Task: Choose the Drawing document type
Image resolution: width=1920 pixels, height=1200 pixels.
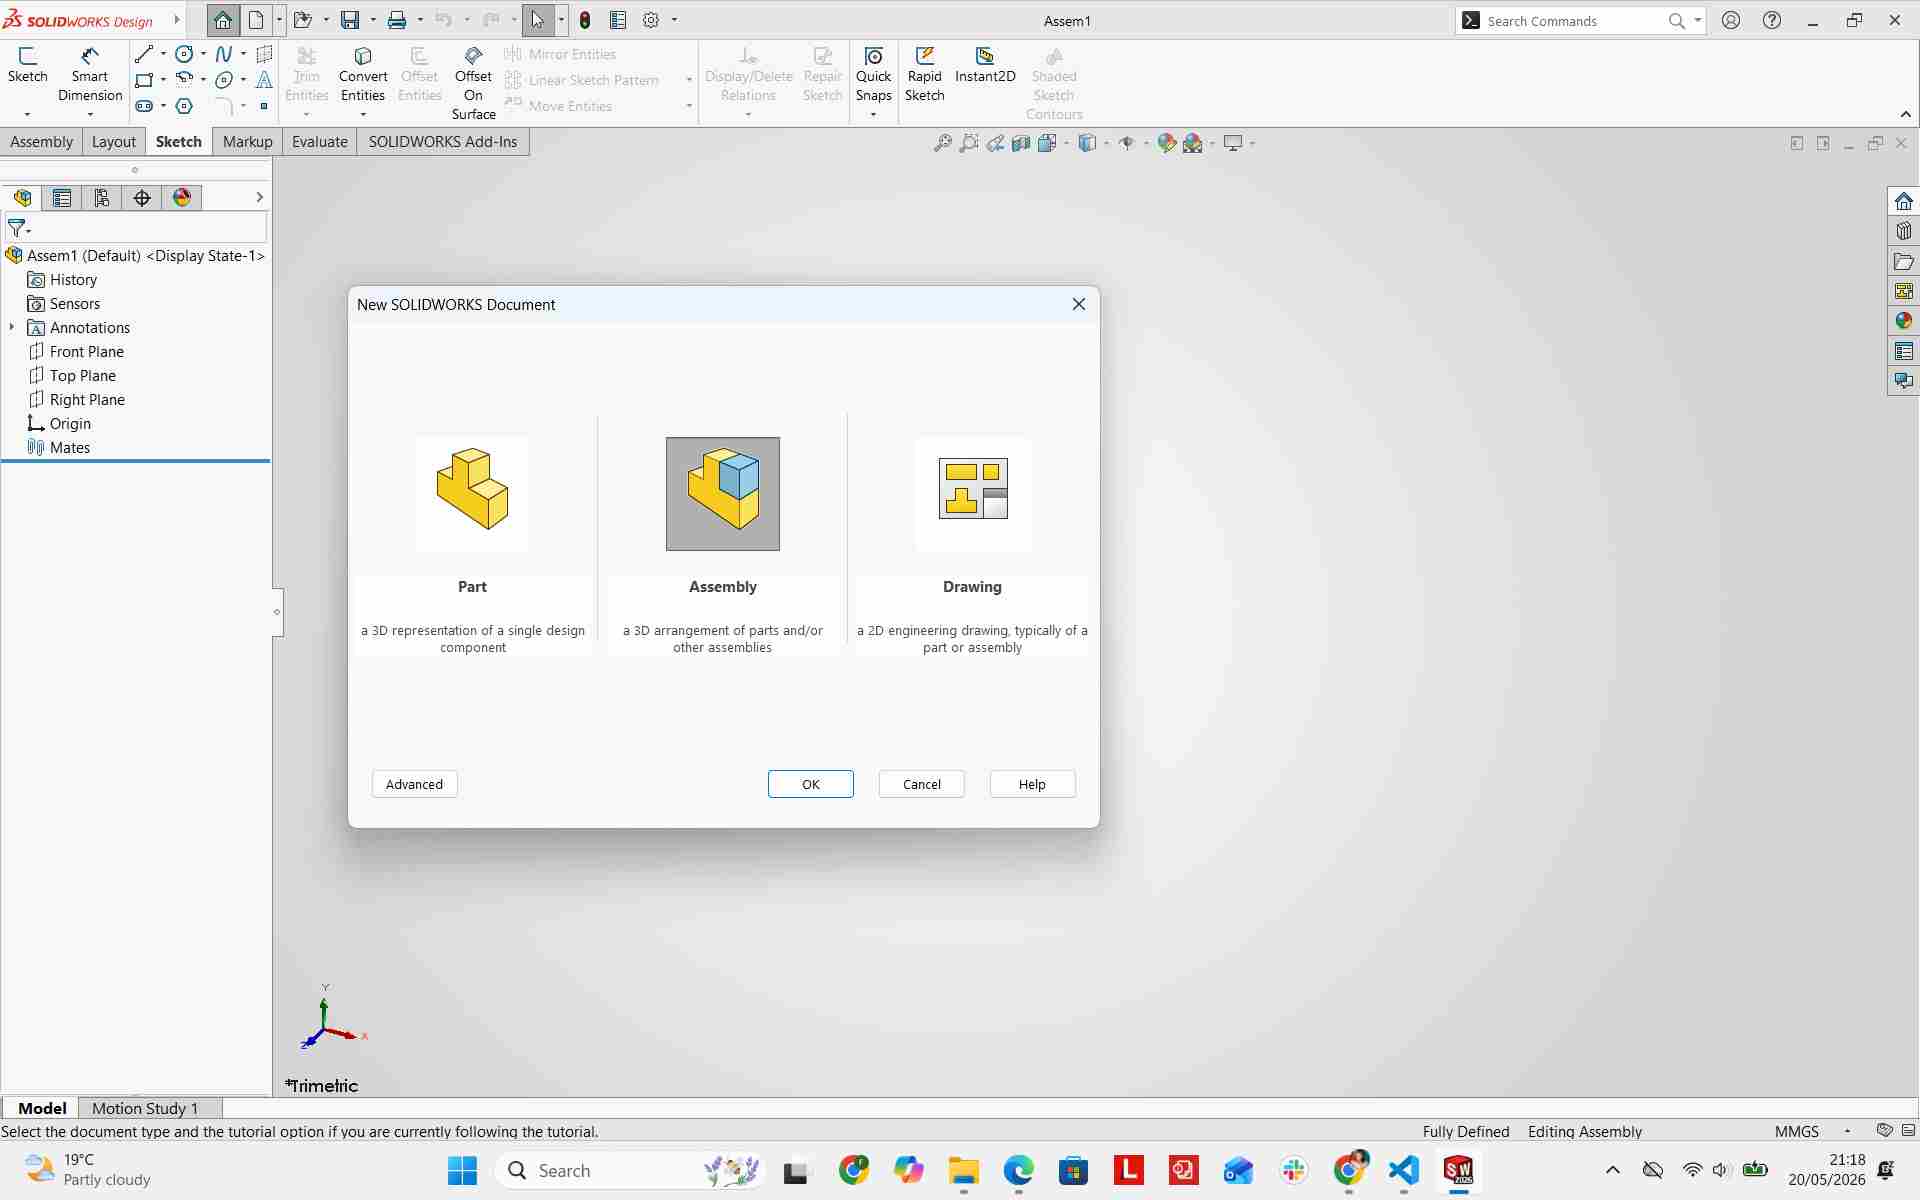Action: 973,494
